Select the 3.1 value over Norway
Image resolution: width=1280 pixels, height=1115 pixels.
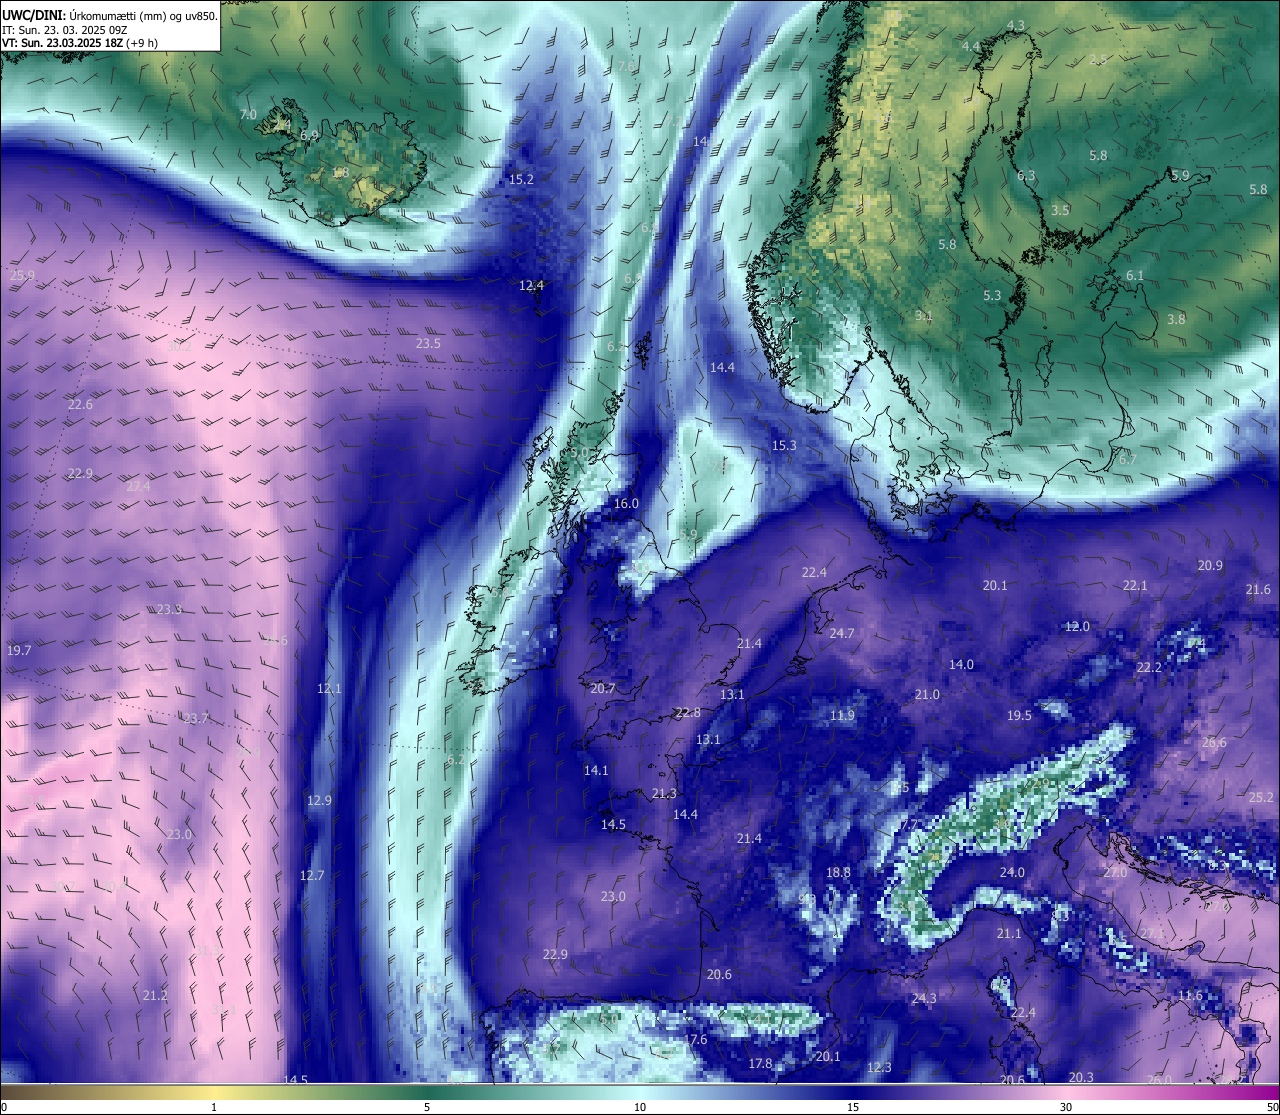click(x=923, y=315)
